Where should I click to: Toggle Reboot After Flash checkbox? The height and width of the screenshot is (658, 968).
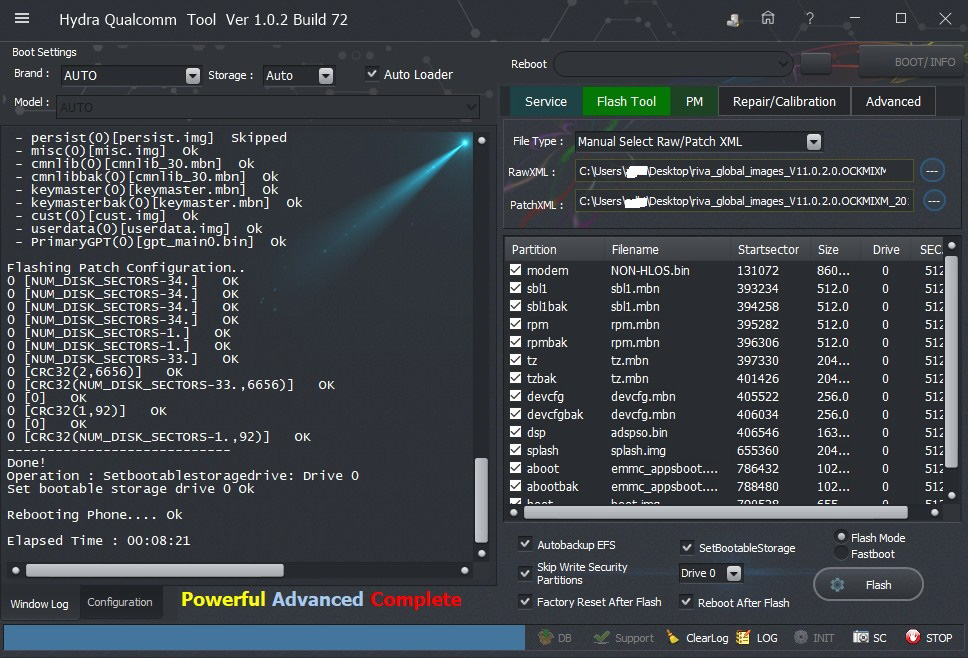point(686,601)
